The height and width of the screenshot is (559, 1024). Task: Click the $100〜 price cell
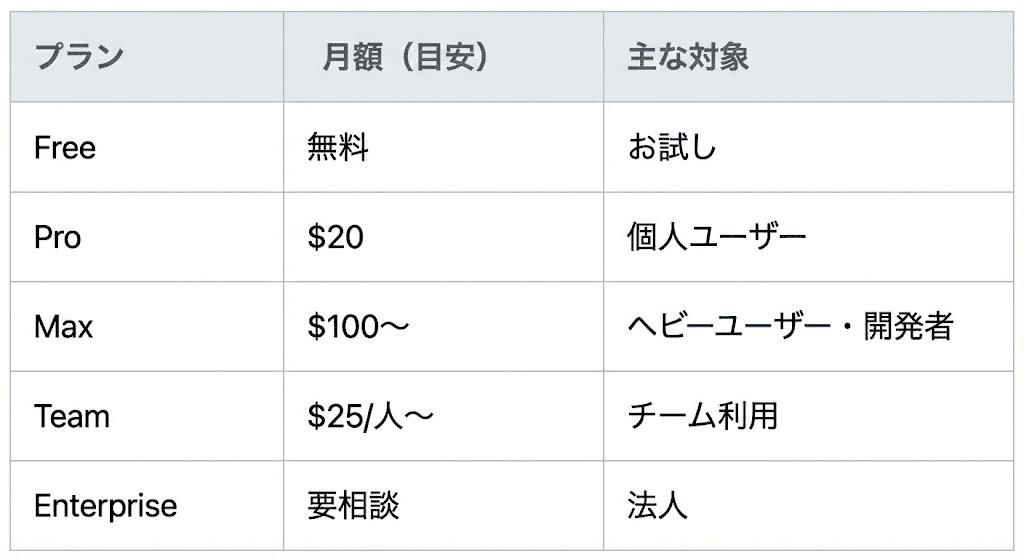click(358, 327)
